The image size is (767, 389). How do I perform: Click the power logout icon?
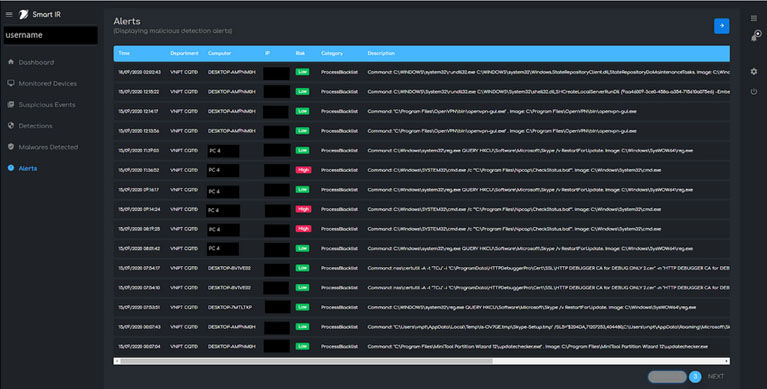[x=754, y=92]
